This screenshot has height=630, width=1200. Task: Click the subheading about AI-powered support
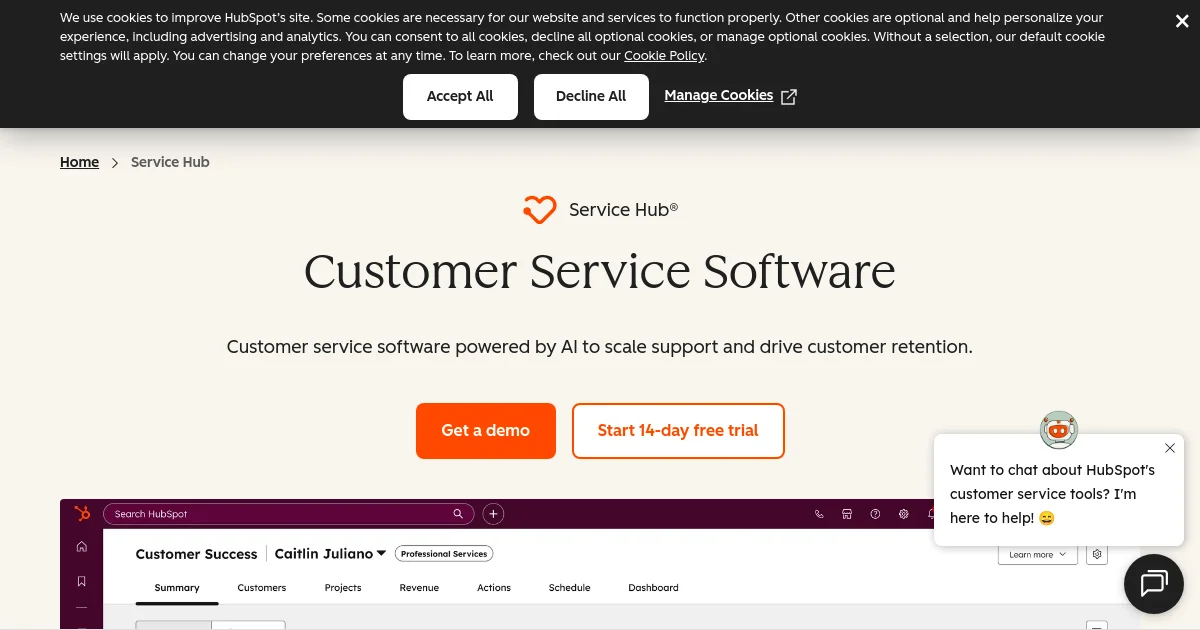(600, 347)
